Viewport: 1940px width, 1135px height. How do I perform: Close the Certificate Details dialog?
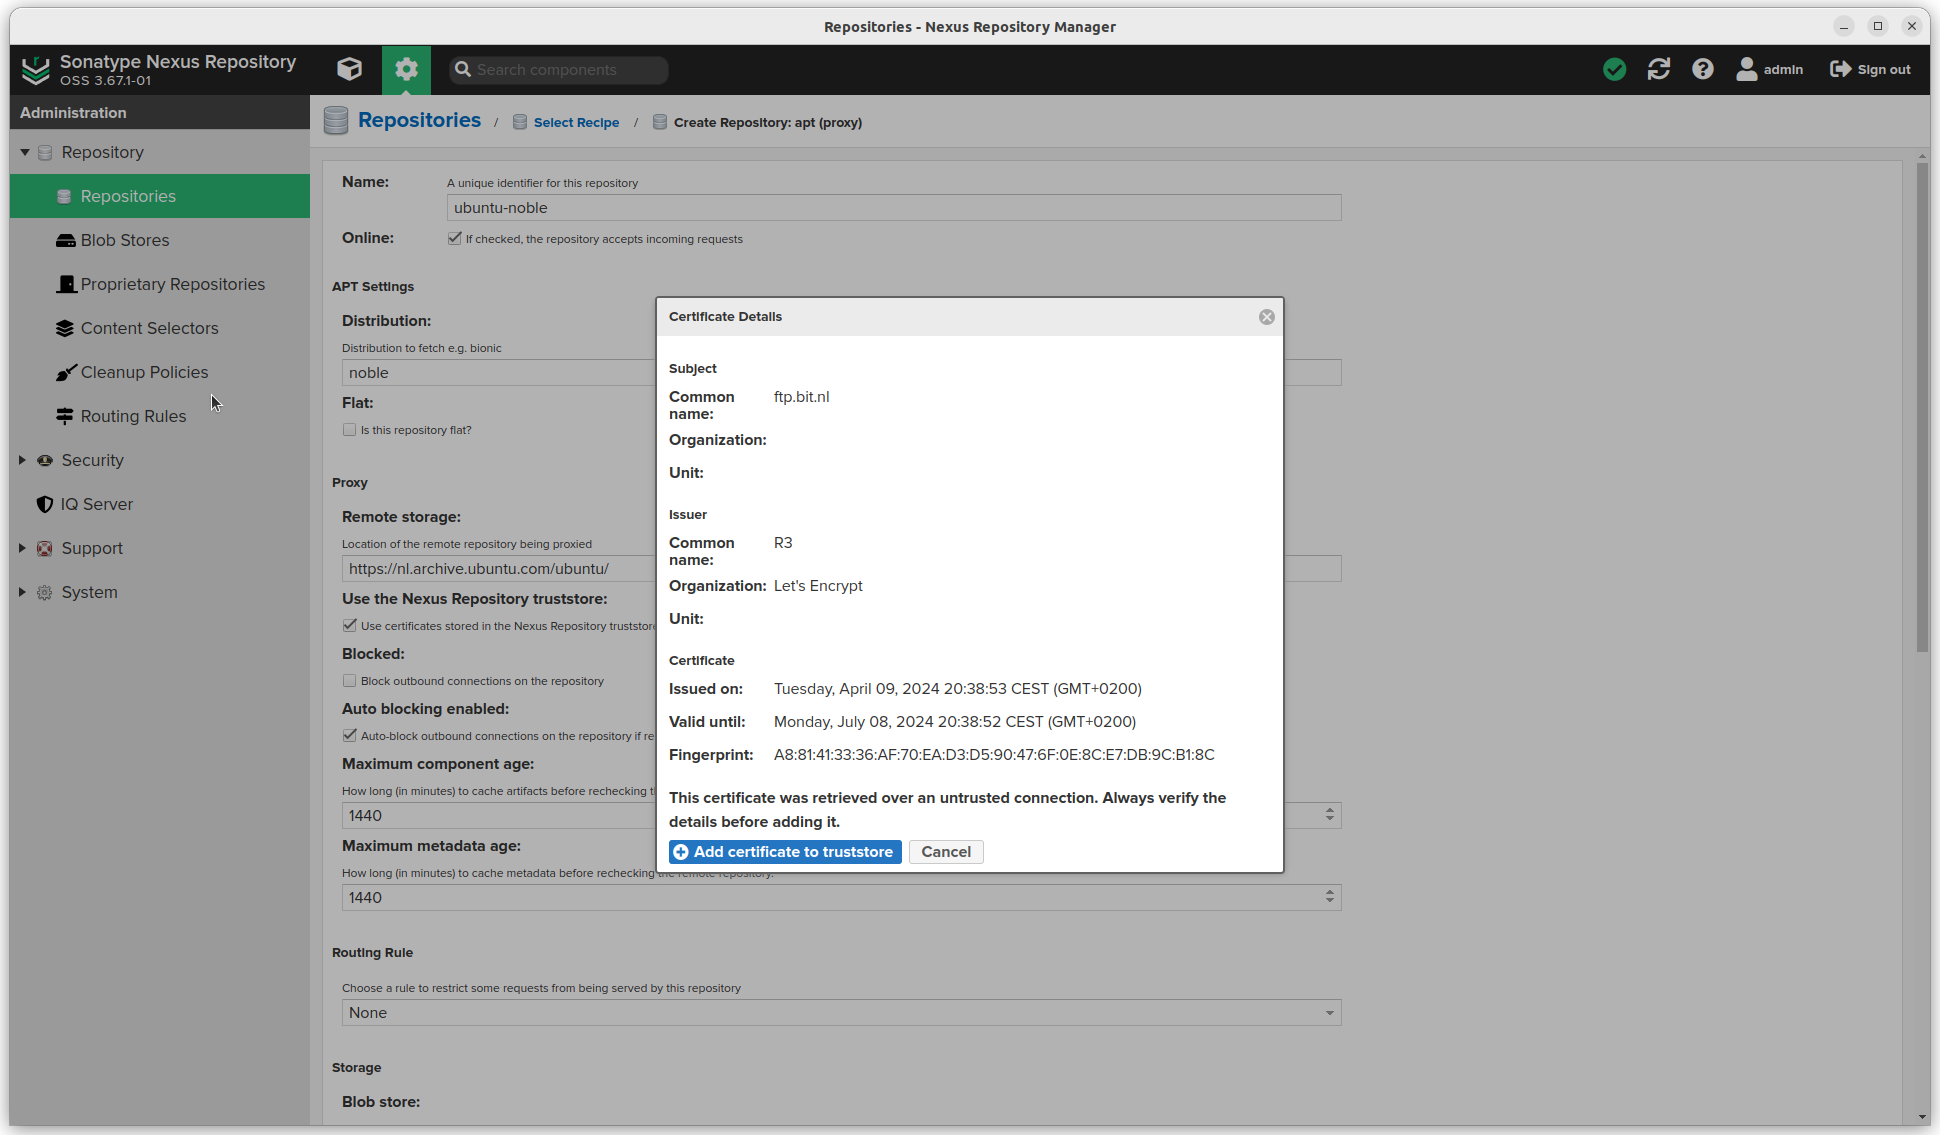click(x=1267, y=317)
